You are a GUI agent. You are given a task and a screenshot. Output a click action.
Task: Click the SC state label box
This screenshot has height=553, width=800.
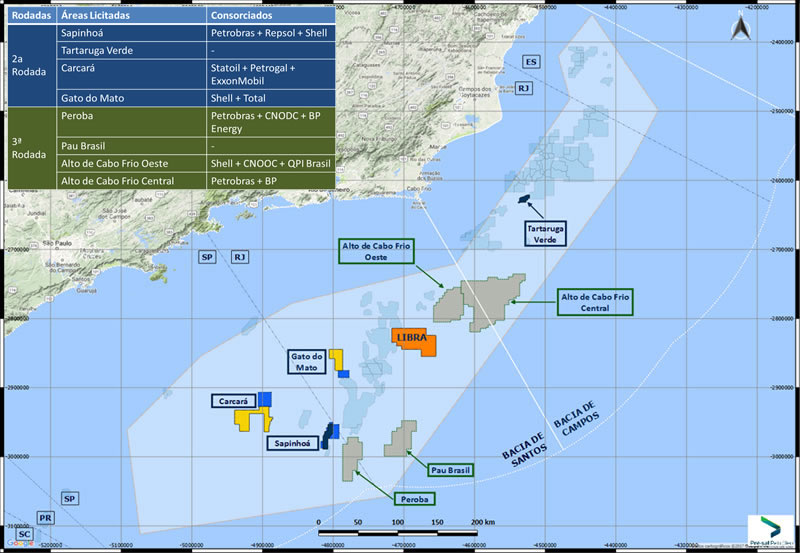pyautogui.click(x=25, y=535)
